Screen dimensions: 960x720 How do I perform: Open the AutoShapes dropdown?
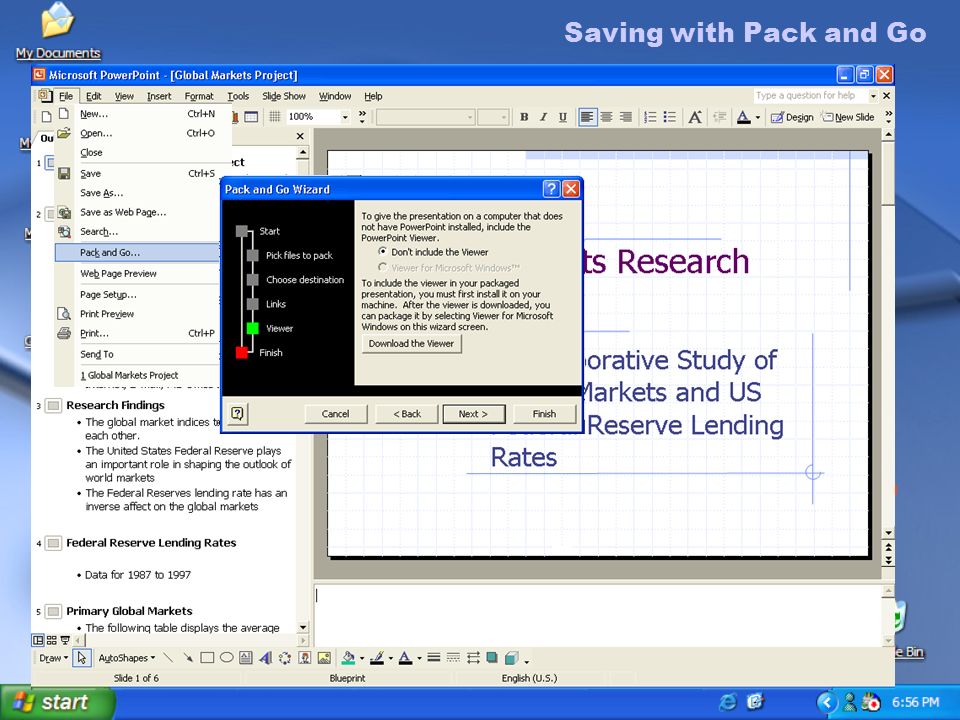[x=127, y=658]
